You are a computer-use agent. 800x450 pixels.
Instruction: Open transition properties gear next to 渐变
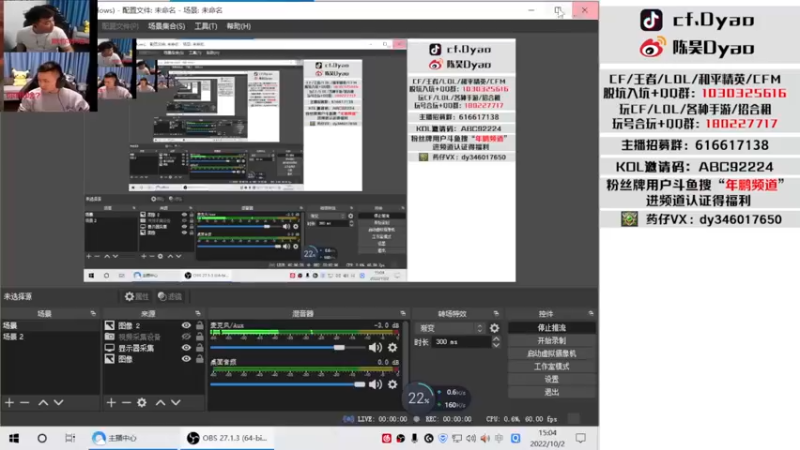[494, 329]
